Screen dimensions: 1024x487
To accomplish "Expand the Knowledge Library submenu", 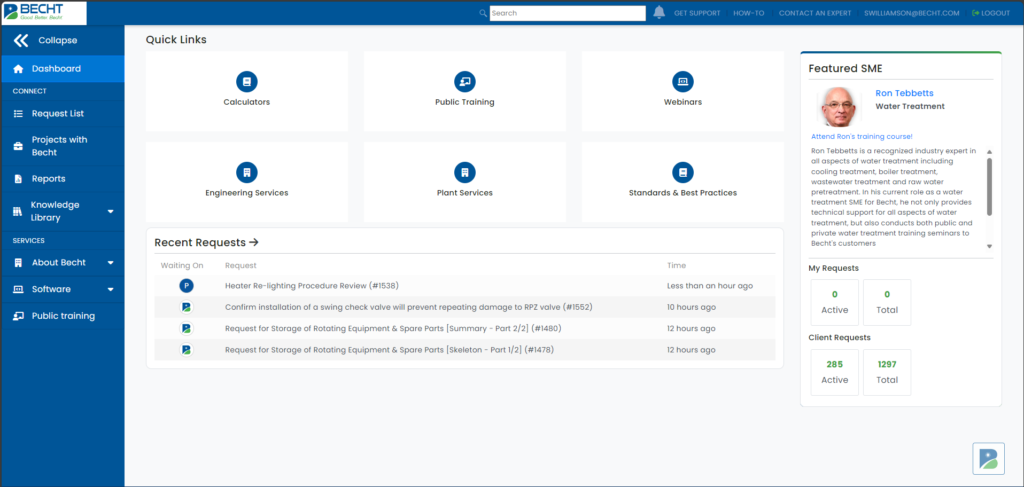I will click(x=110, y=212).
